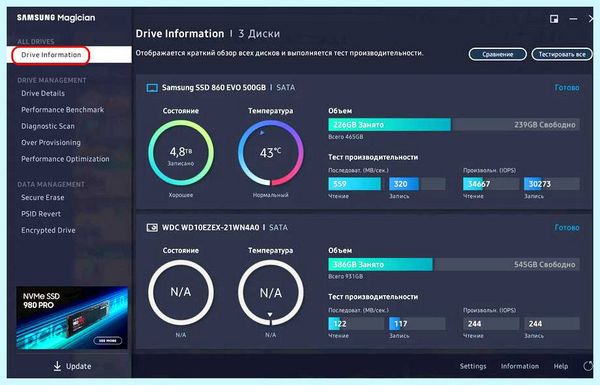Click the SEE MORE button on 980 PRO ad
Image resolution: width=600 pixels, height=385 pixels.
[108, 340]
